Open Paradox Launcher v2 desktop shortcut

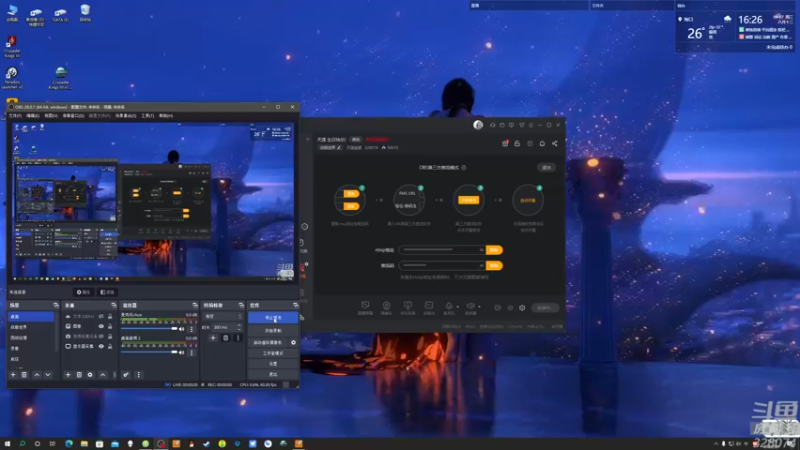(x=12, y=78)
